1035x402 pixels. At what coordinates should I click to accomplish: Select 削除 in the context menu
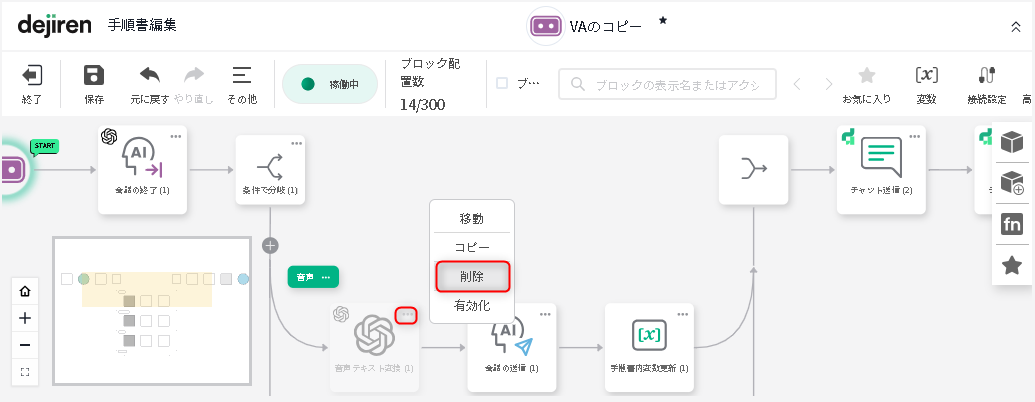click(x=472, y=275)
